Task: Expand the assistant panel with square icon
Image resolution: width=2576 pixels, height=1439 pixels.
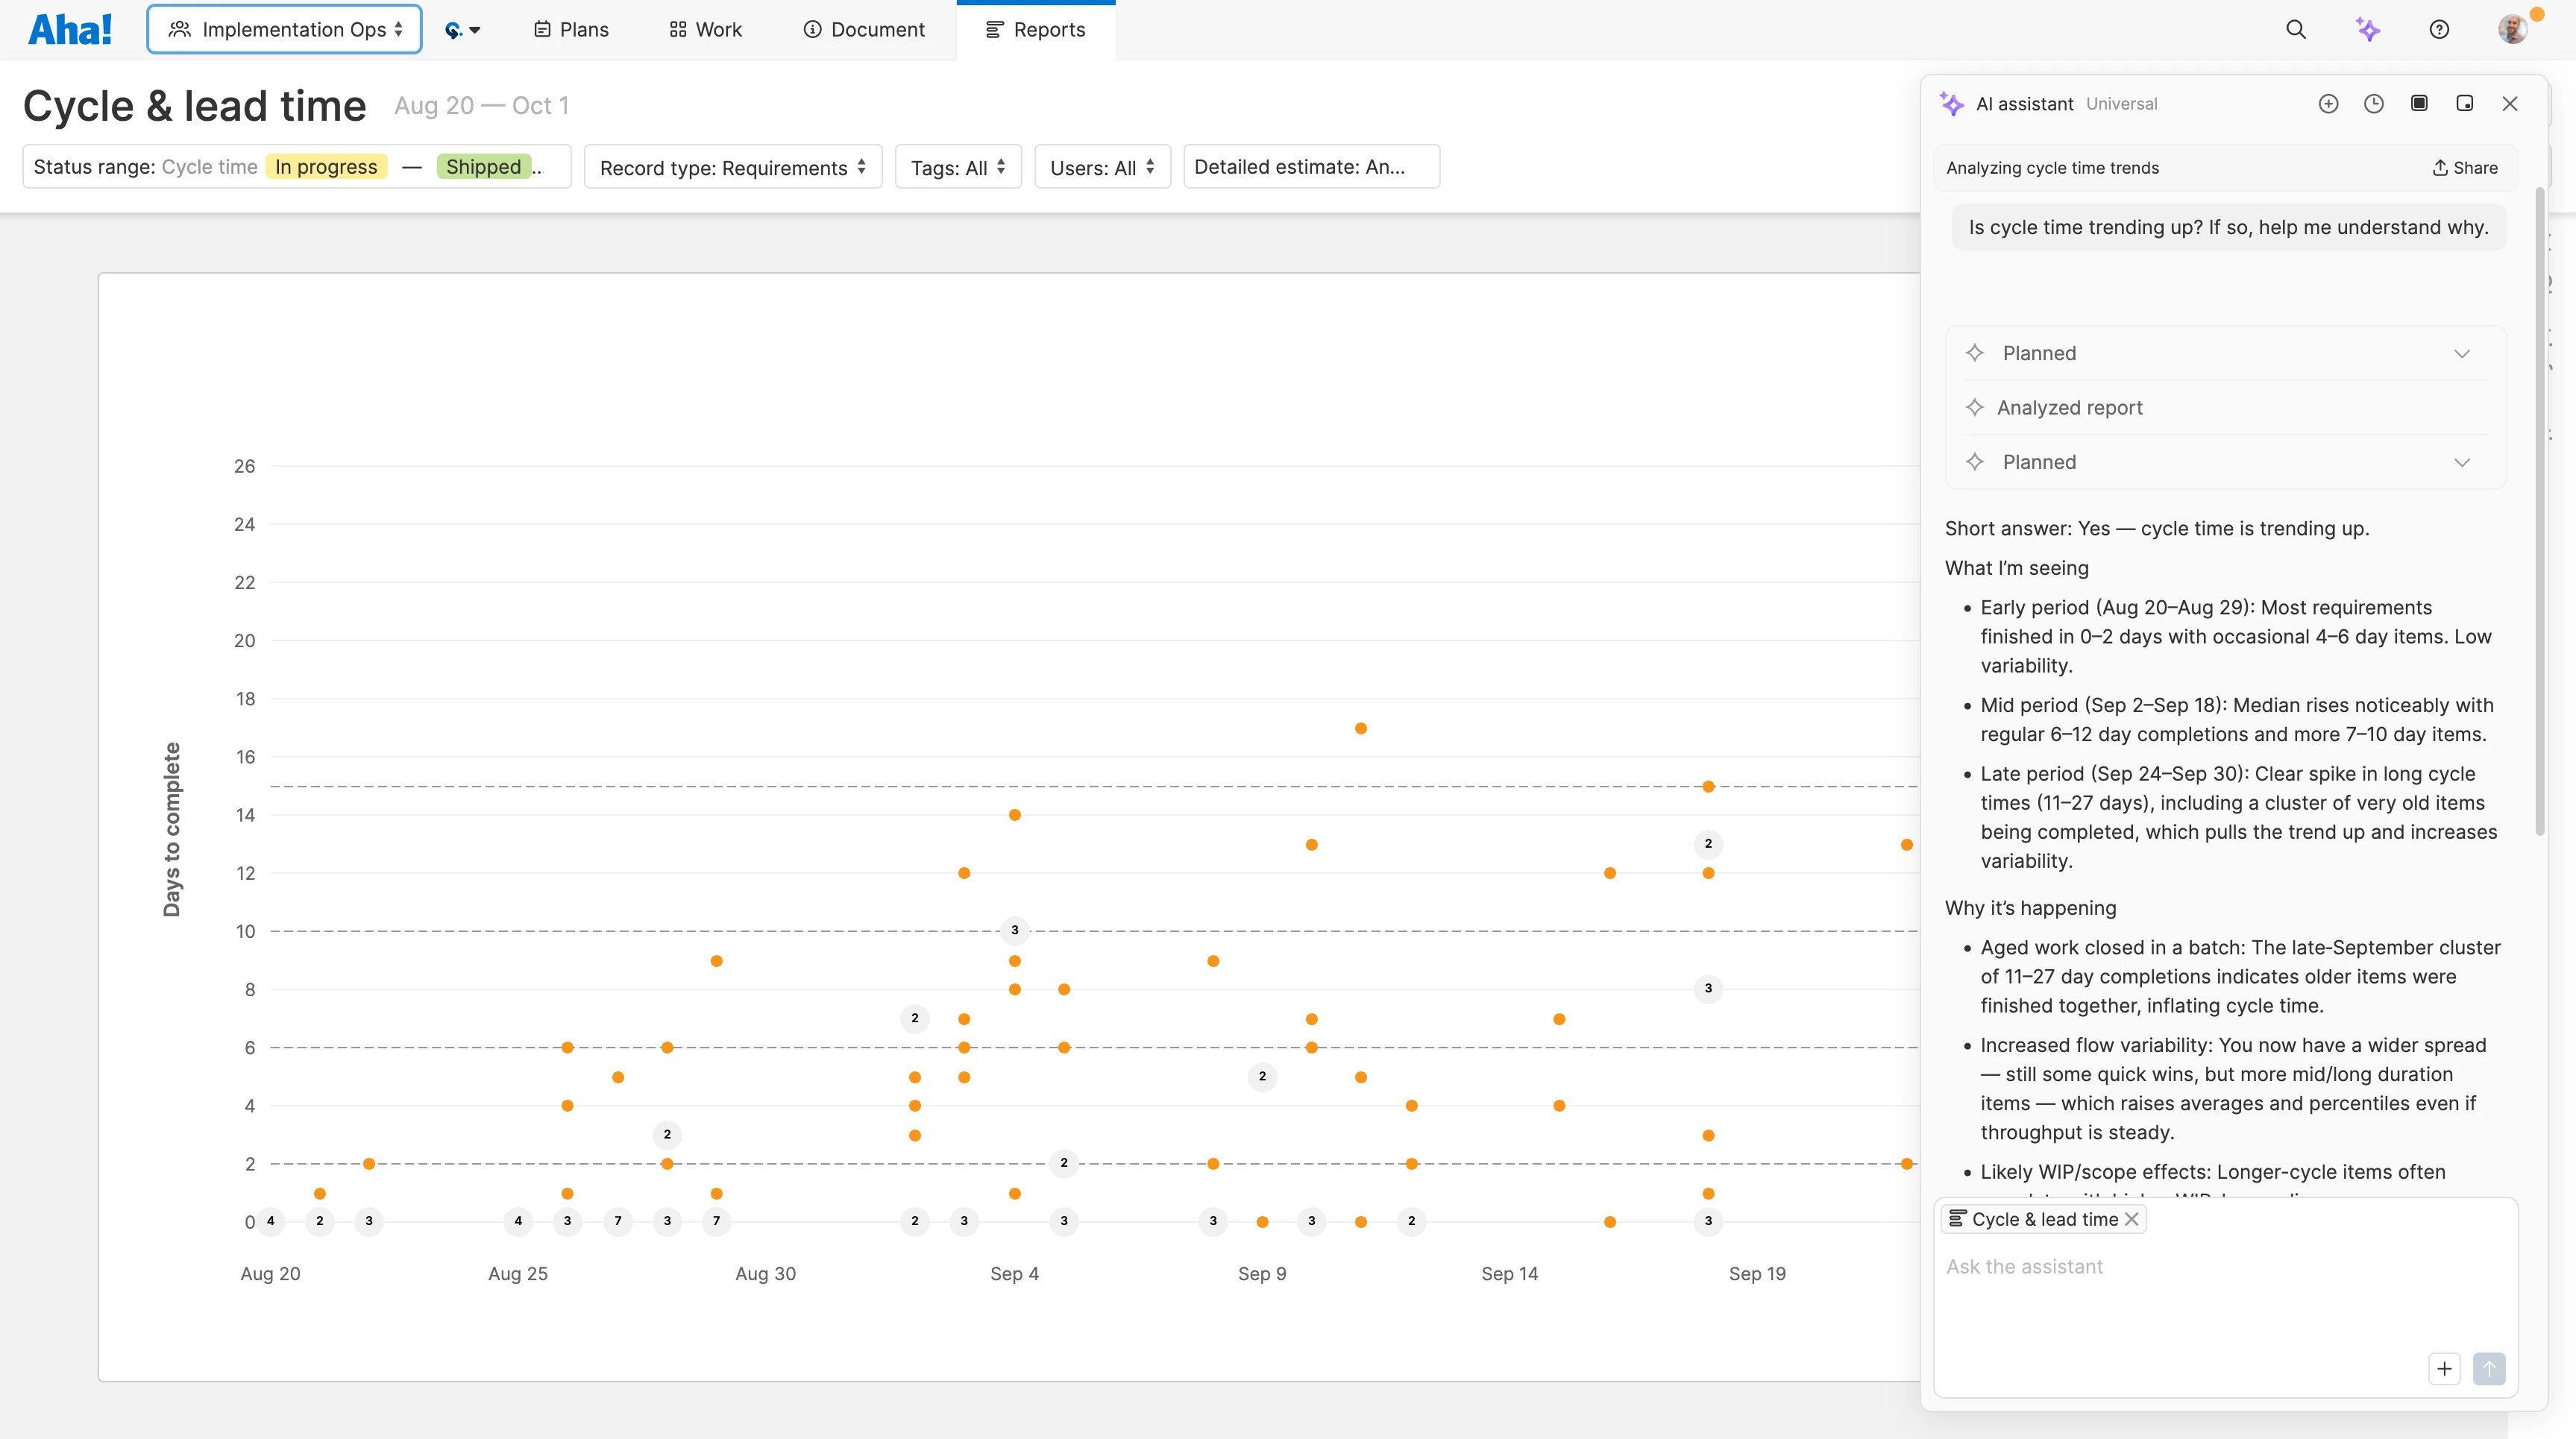Action: click(x=2419, y=103)
